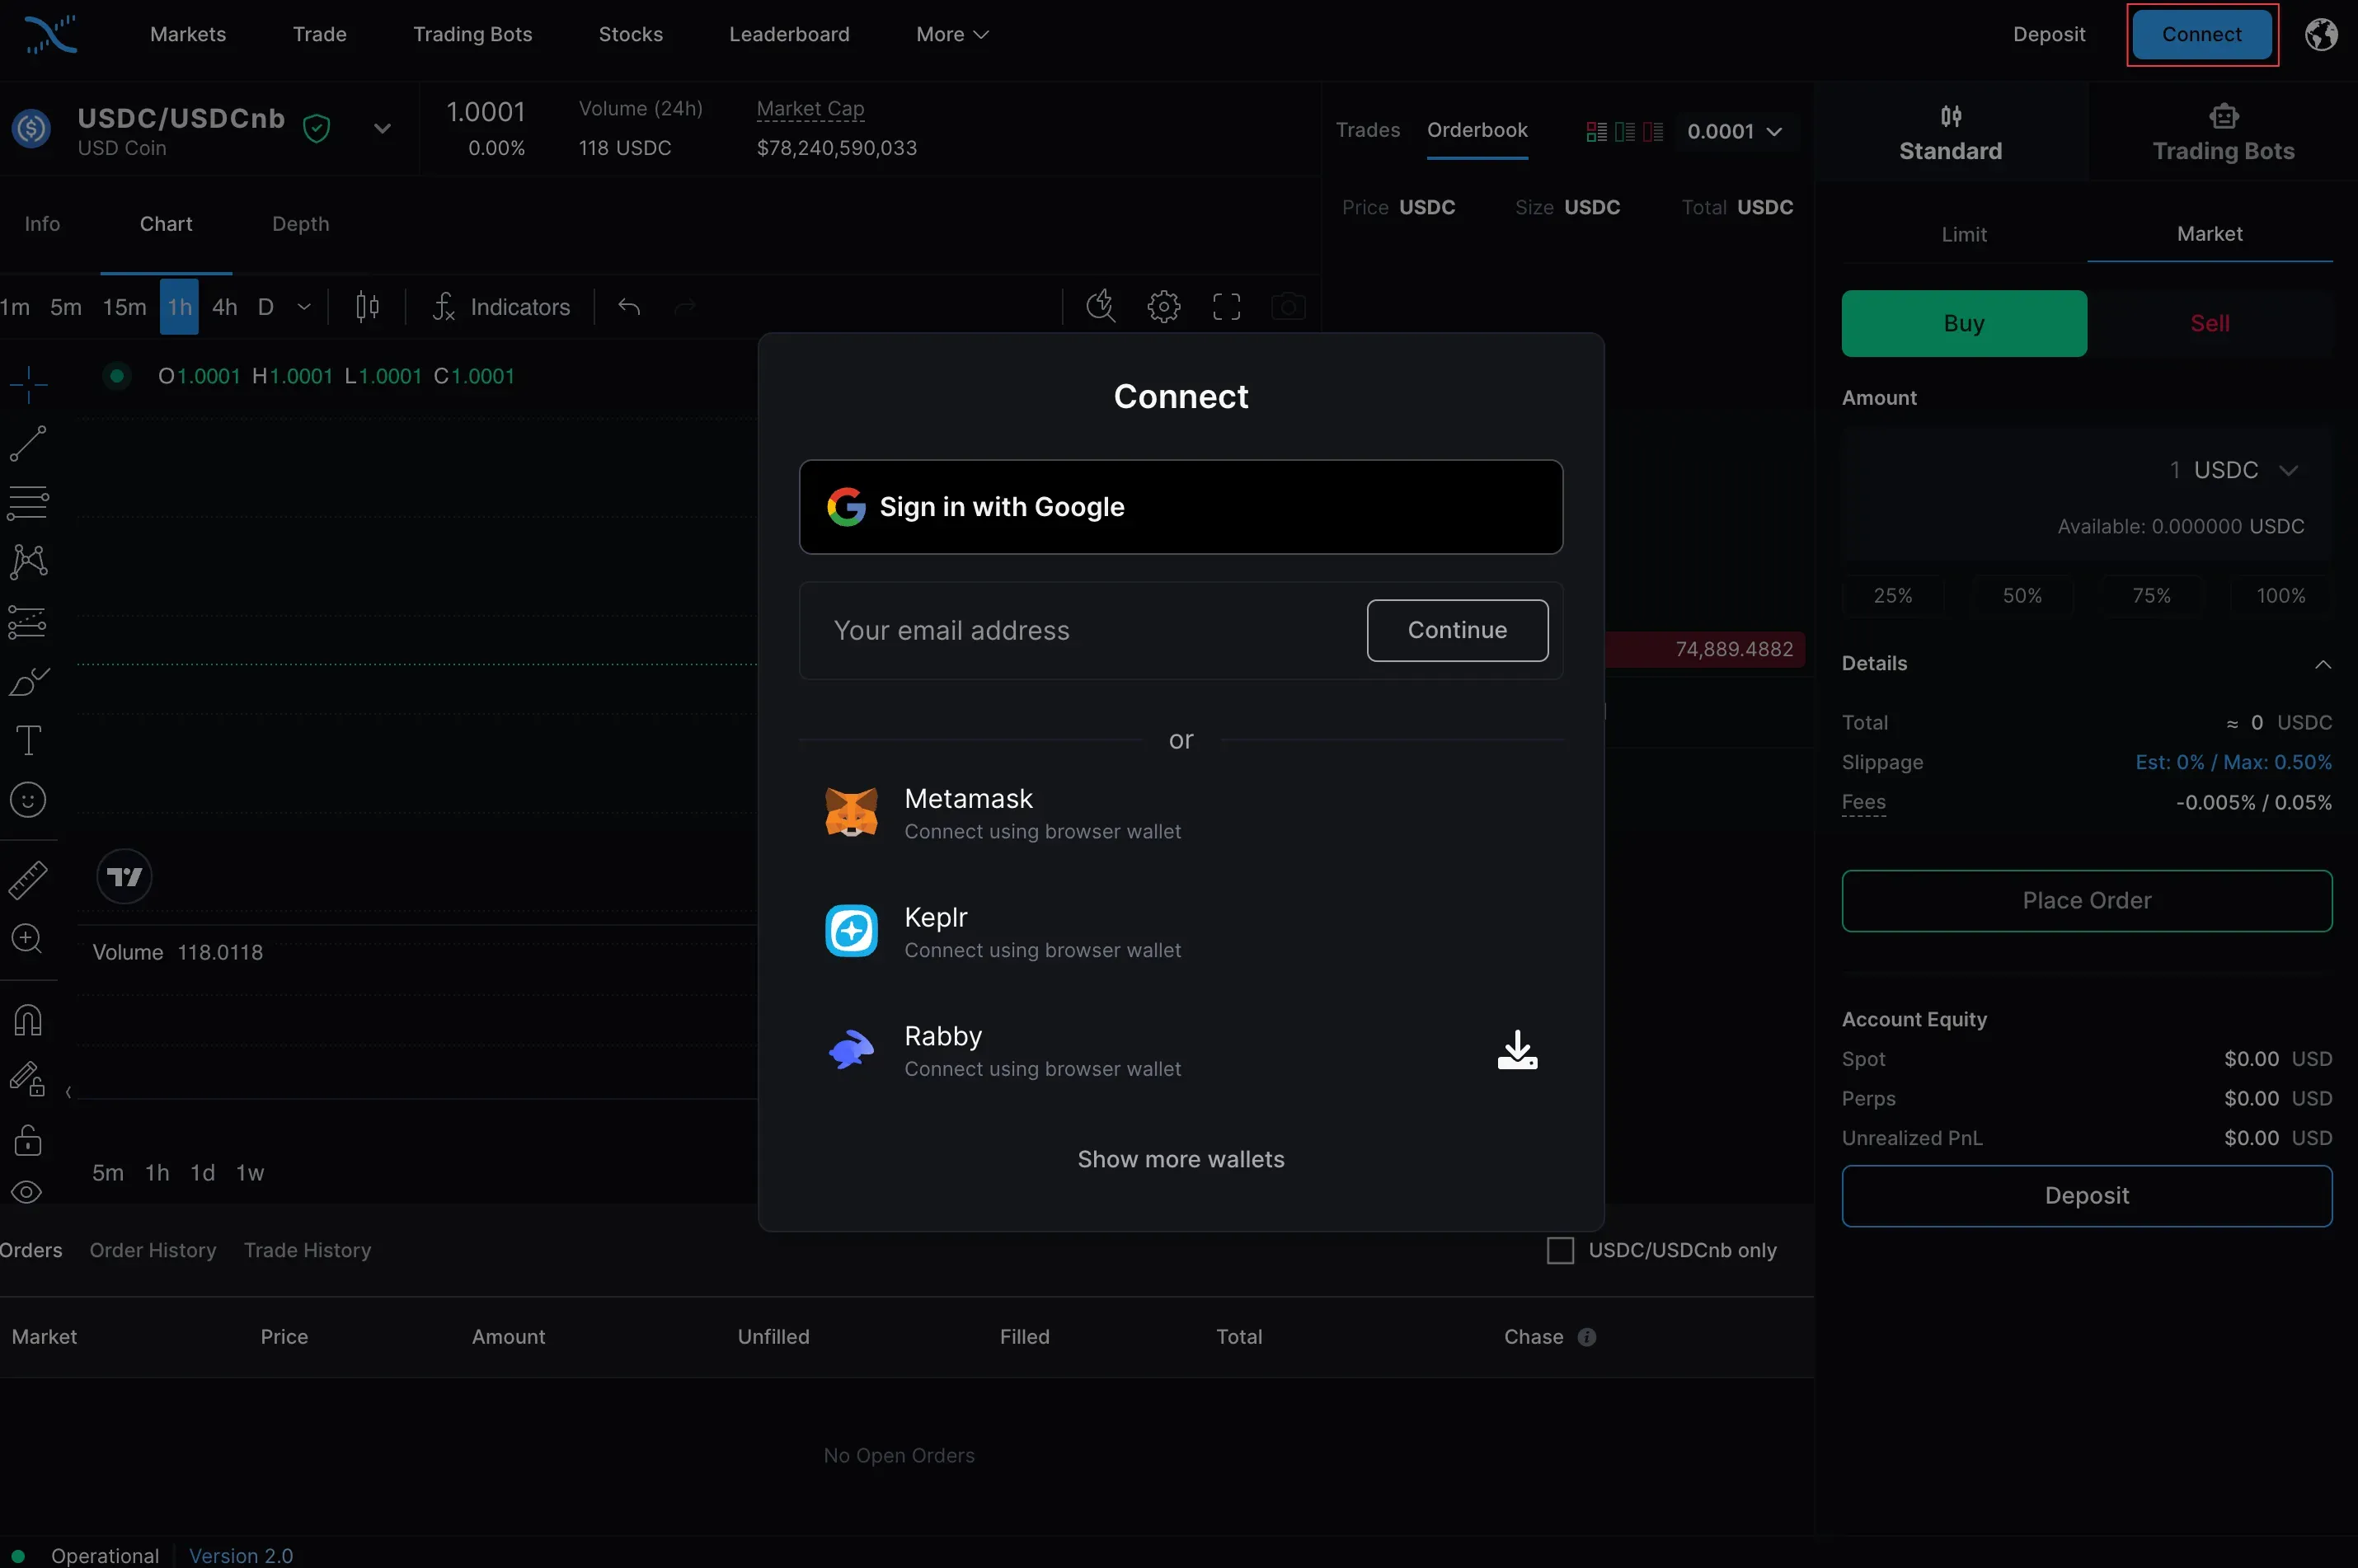The image size is (2358, 1568).
Task: Select the text annotation tool
Action: pos(28,741)
